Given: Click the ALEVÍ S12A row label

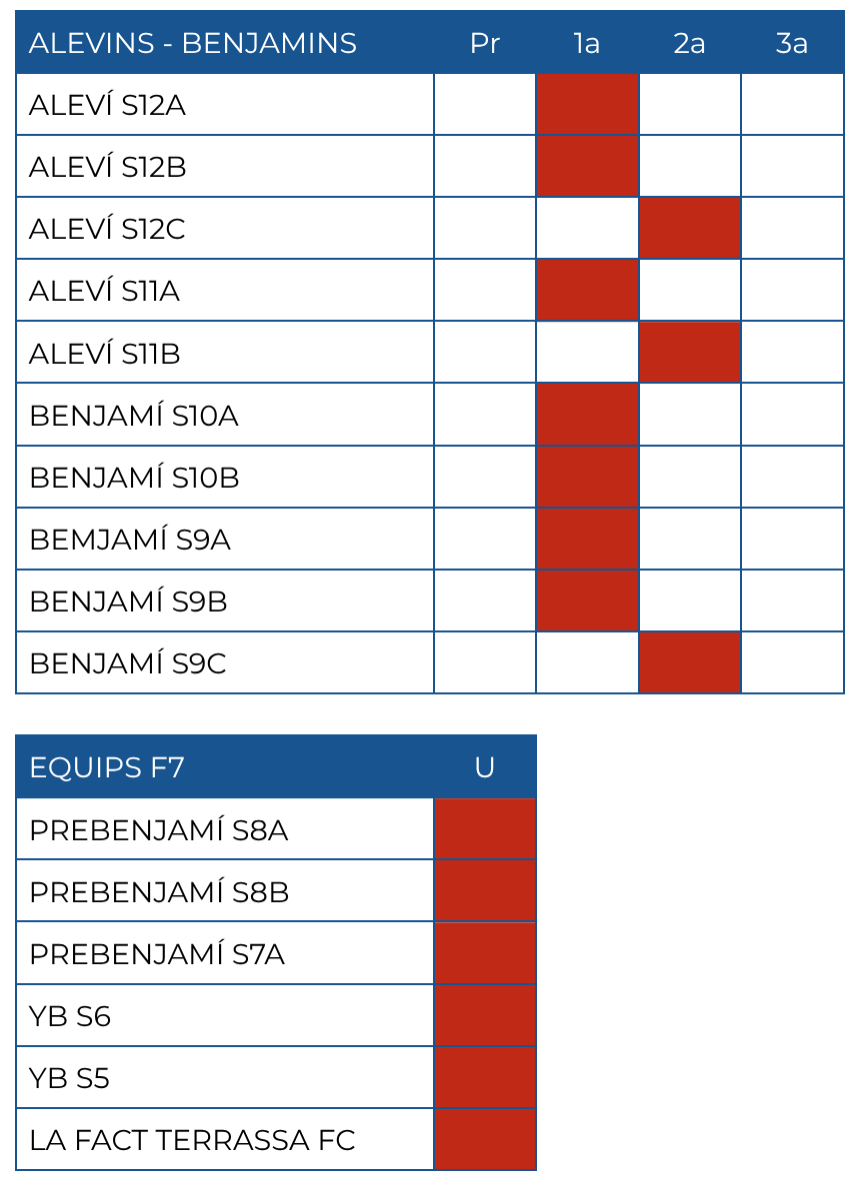Looking at the screenshot, I should point(108,105).
